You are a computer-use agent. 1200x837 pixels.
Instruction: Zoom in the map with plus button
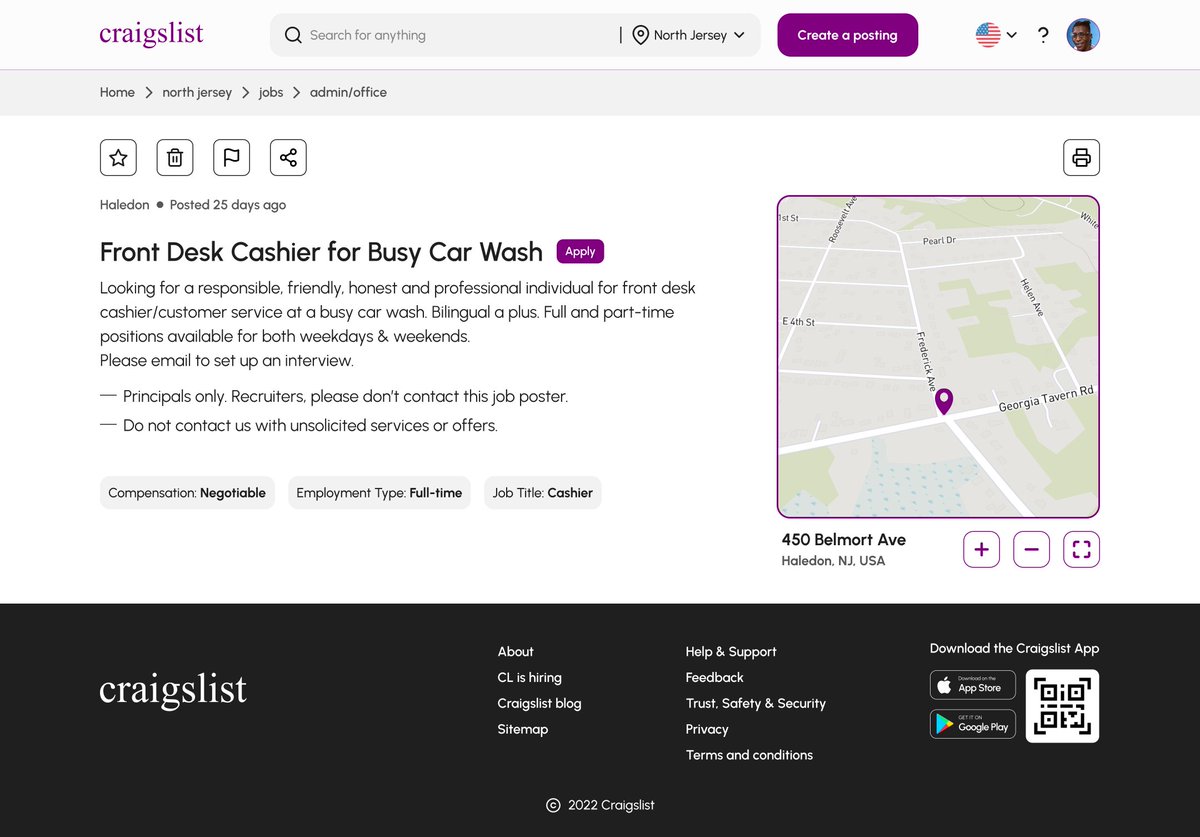(981, 549)
